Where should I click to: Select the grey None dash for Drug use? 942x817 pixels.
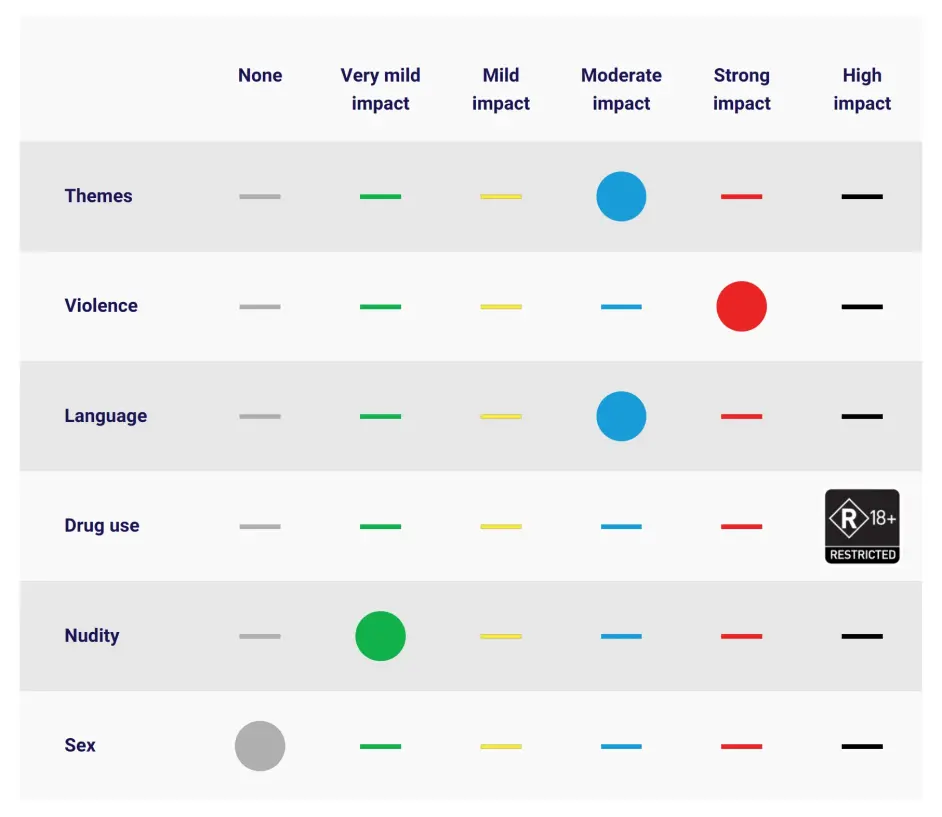pos(260,527)
